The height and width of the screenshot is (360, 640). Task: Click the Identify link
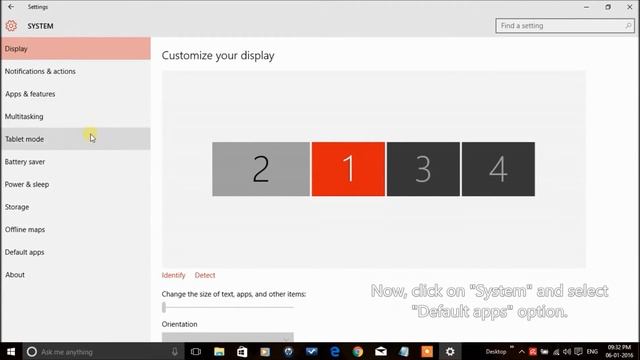pos(173,275)
